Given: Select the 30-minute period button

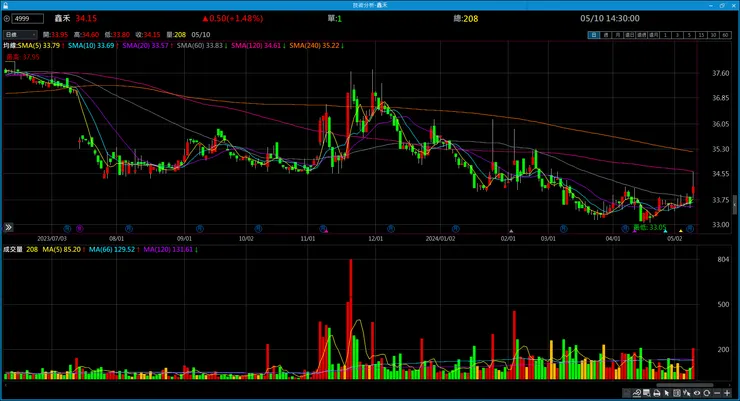Looking at the screenshot, I should [713, 35].
